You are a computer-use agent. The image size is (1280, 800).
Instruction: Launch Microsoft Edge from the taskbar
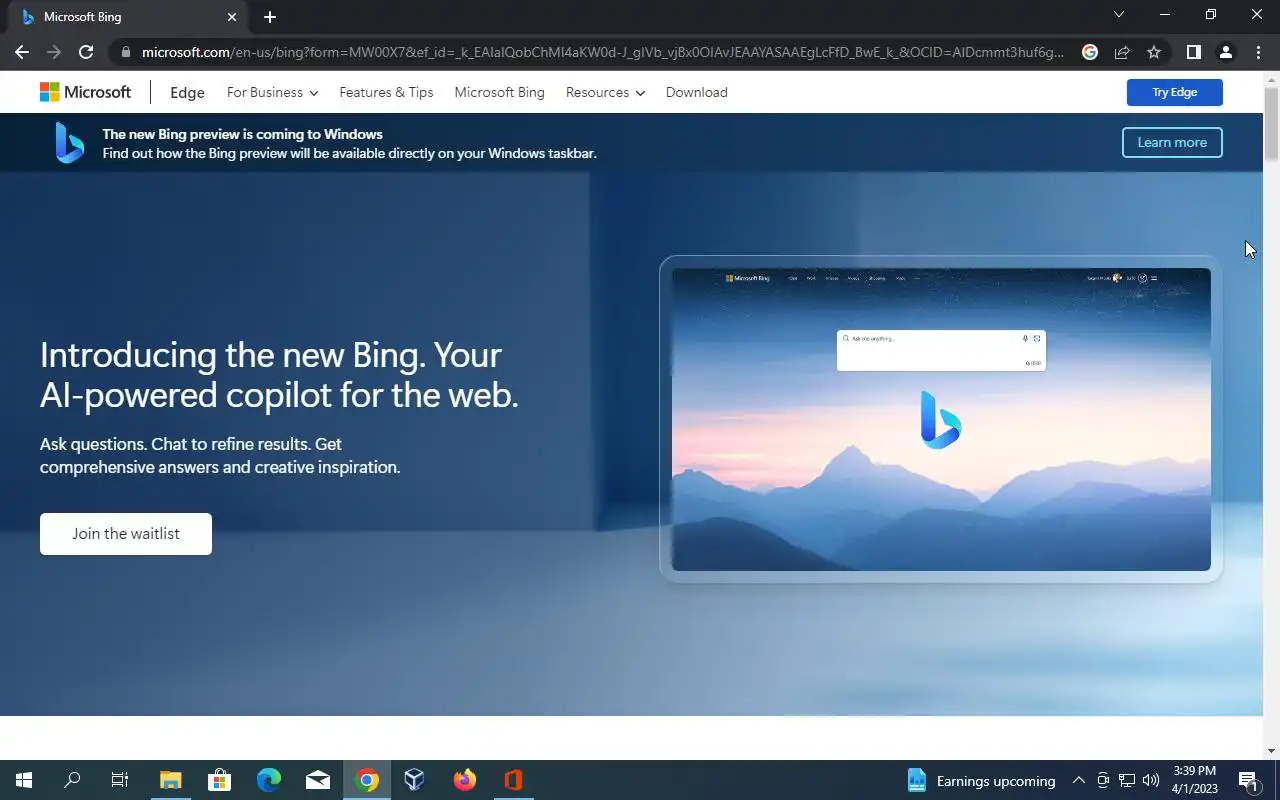pos(268,780)
